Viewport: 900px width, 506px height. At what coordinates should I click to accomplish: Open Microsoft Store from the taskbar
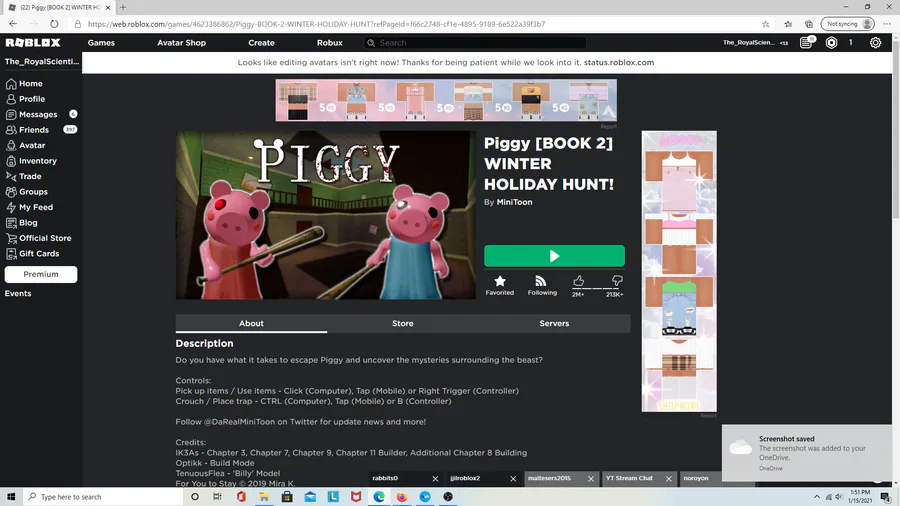coord(287,497)
